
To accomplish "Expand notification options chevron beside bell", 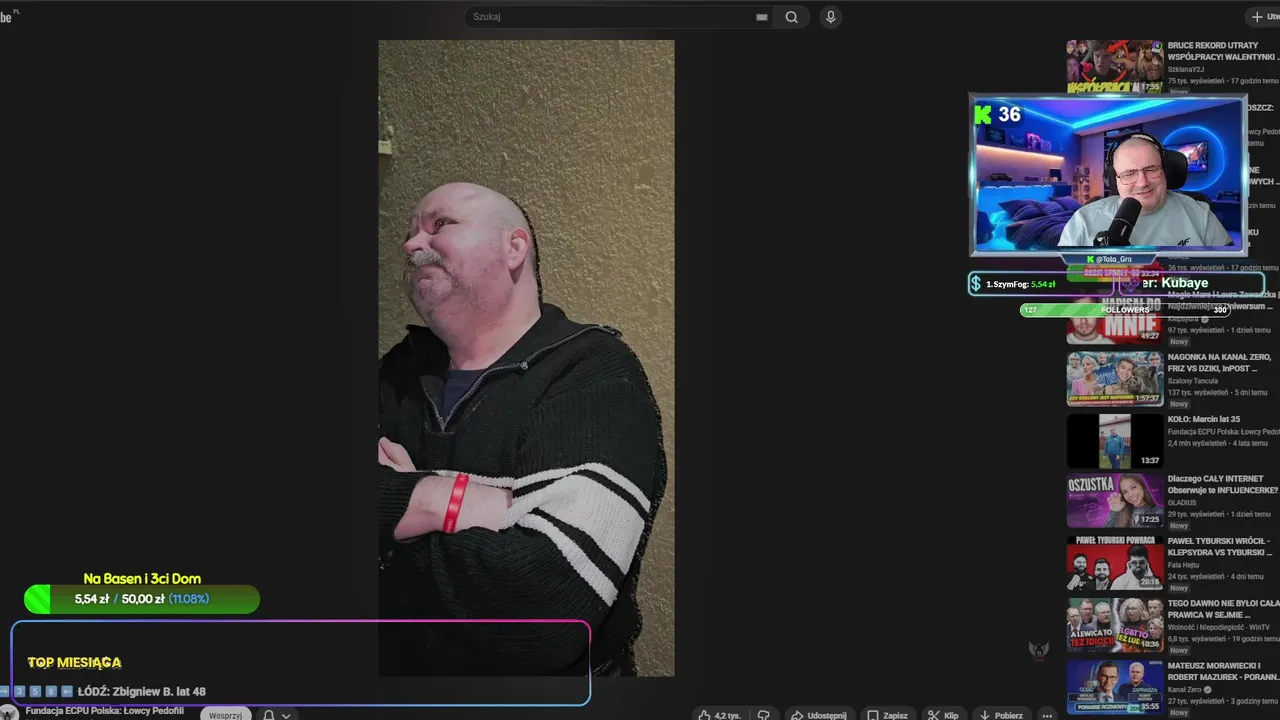I will coord(286,715).
